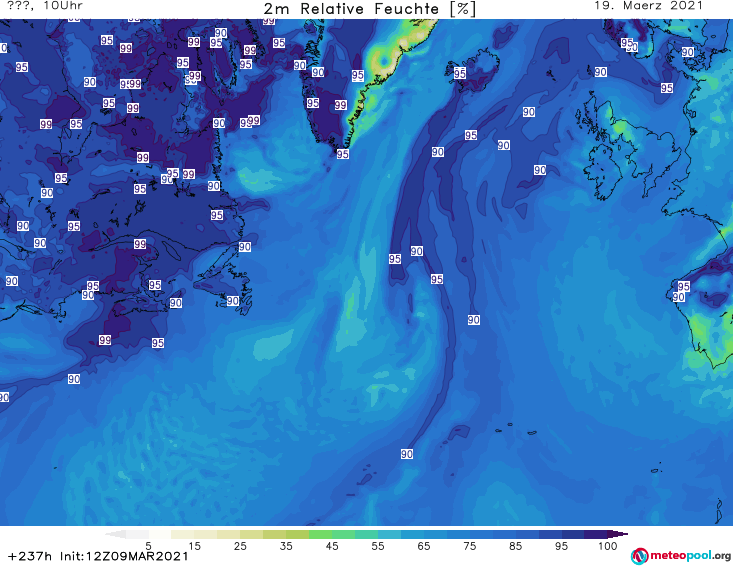733x566 pixels.
Task: Click the '45' tick label on colorbar
Action: coord(332,546)
